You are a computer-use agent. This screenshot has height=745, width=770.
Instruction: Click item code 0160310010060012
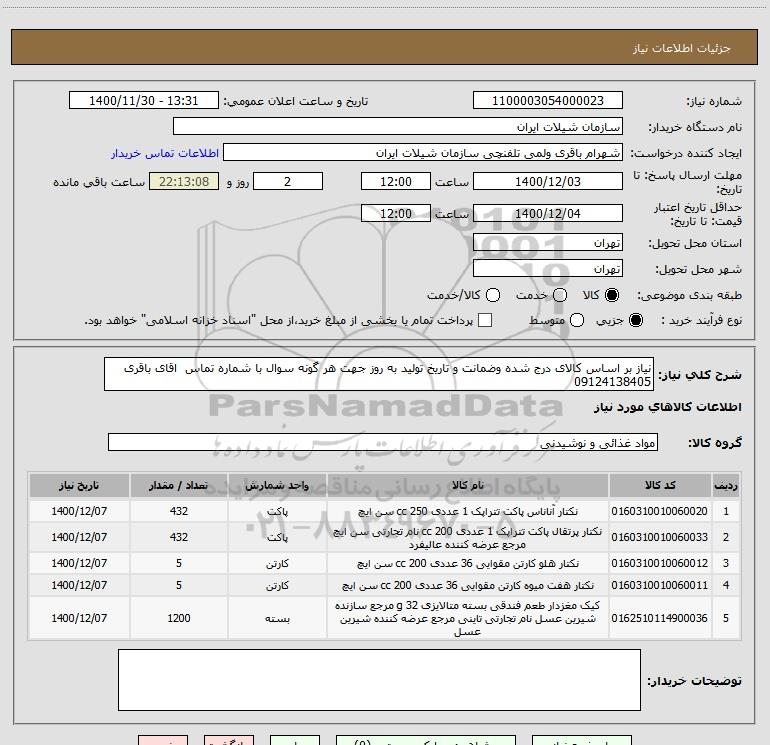[660, 563]
